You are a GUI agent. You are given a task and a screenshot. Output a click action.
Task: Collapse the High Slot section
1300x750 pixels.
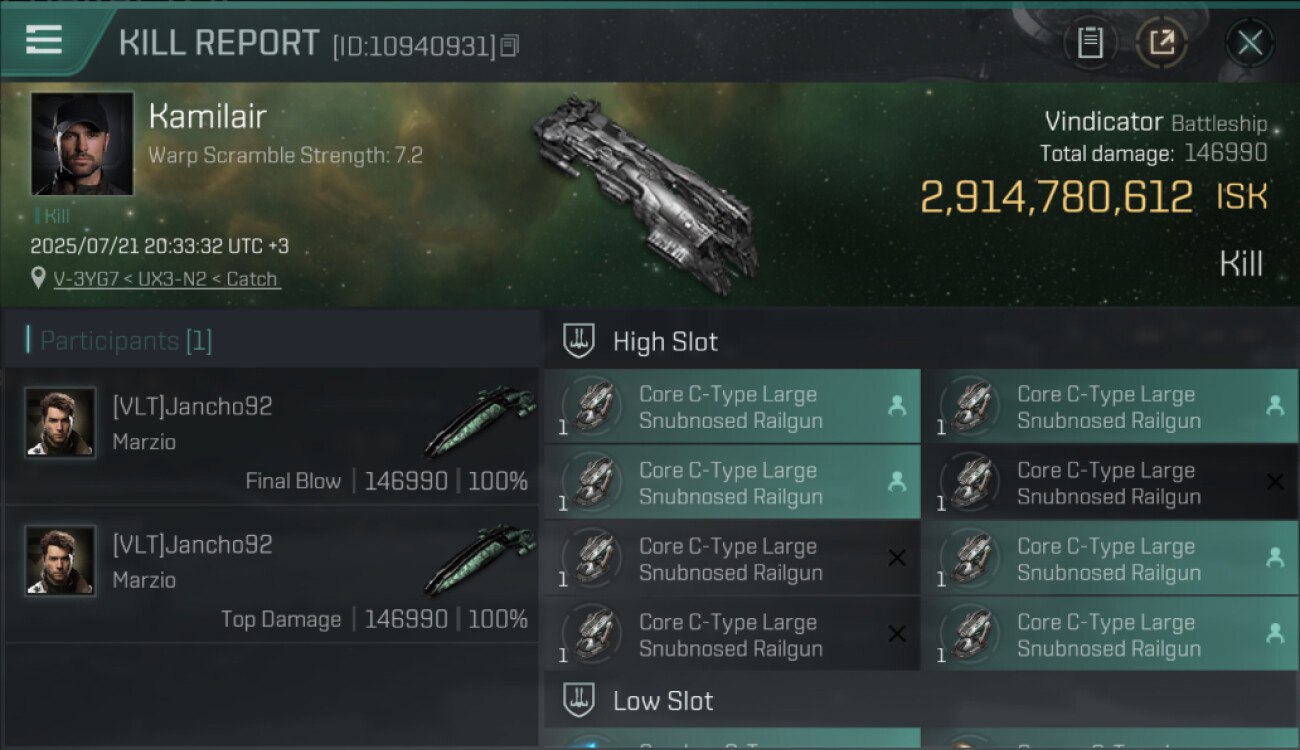[x=665, y=342]
